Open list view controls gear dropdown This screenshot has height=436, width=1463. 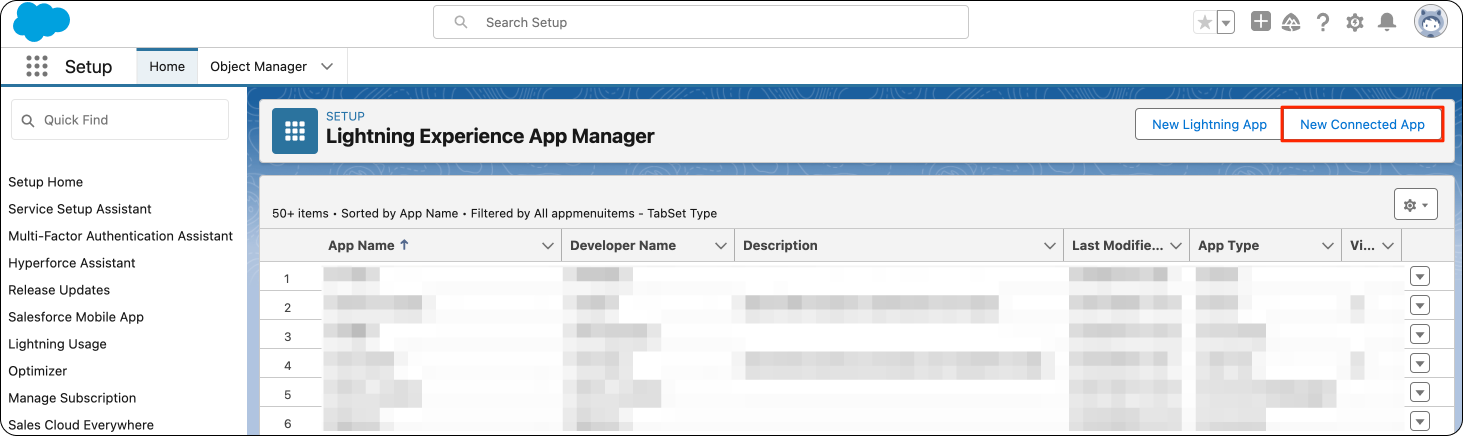click(x=1415, y=204)
